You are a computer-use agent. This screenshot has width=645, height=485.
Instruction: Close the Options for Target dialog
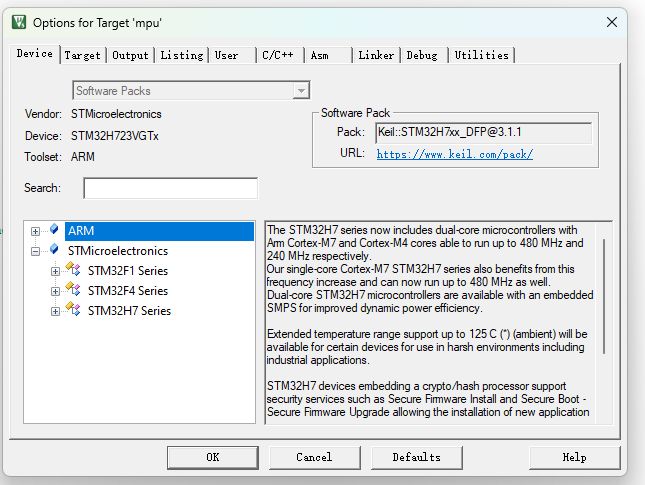point(612,22)
